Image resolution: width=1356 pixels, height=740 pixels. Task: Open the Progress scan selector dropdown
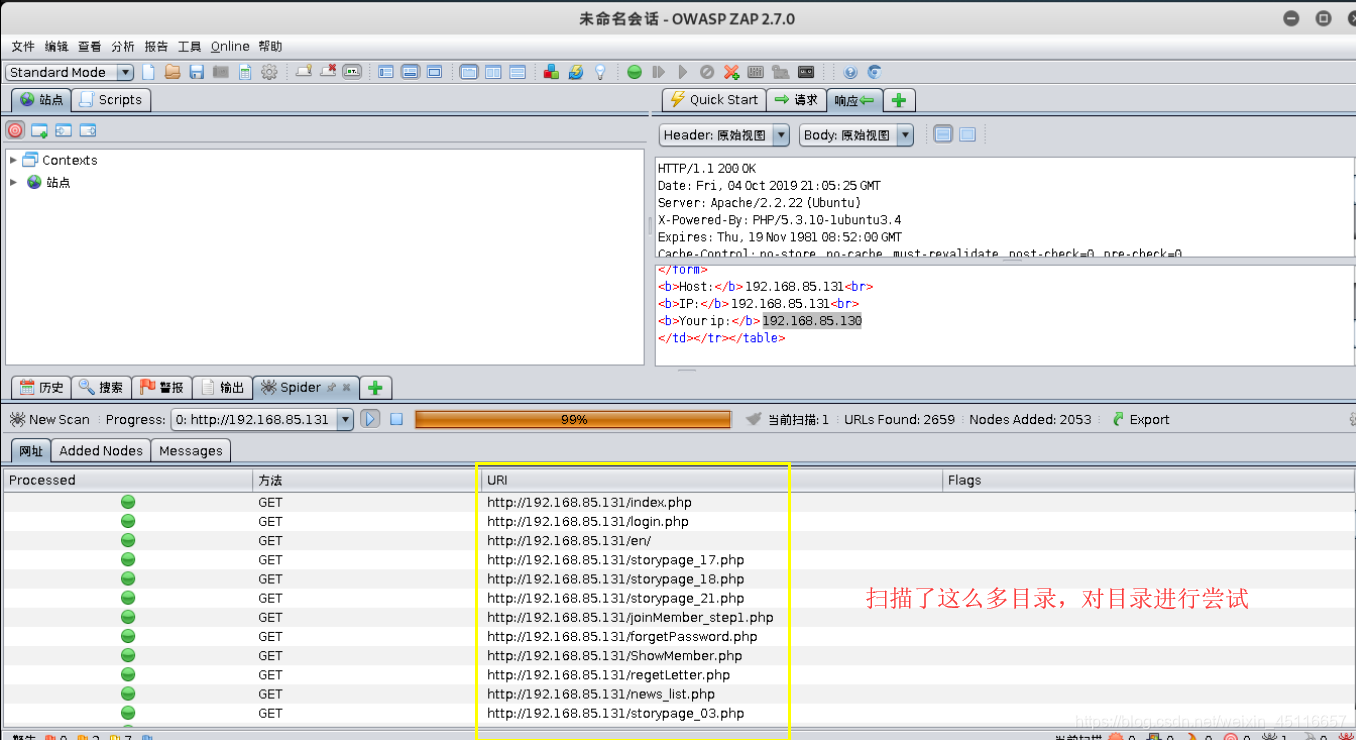point(263,419)
